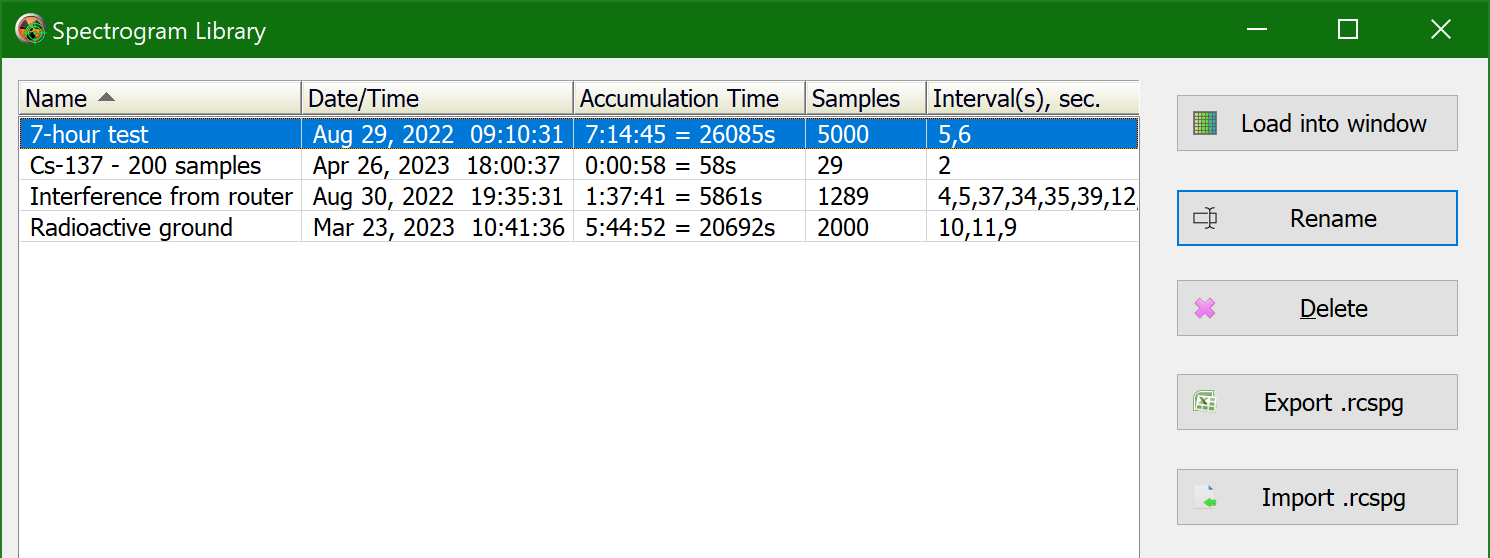Select the 7-hour test entry

(579, 134)
